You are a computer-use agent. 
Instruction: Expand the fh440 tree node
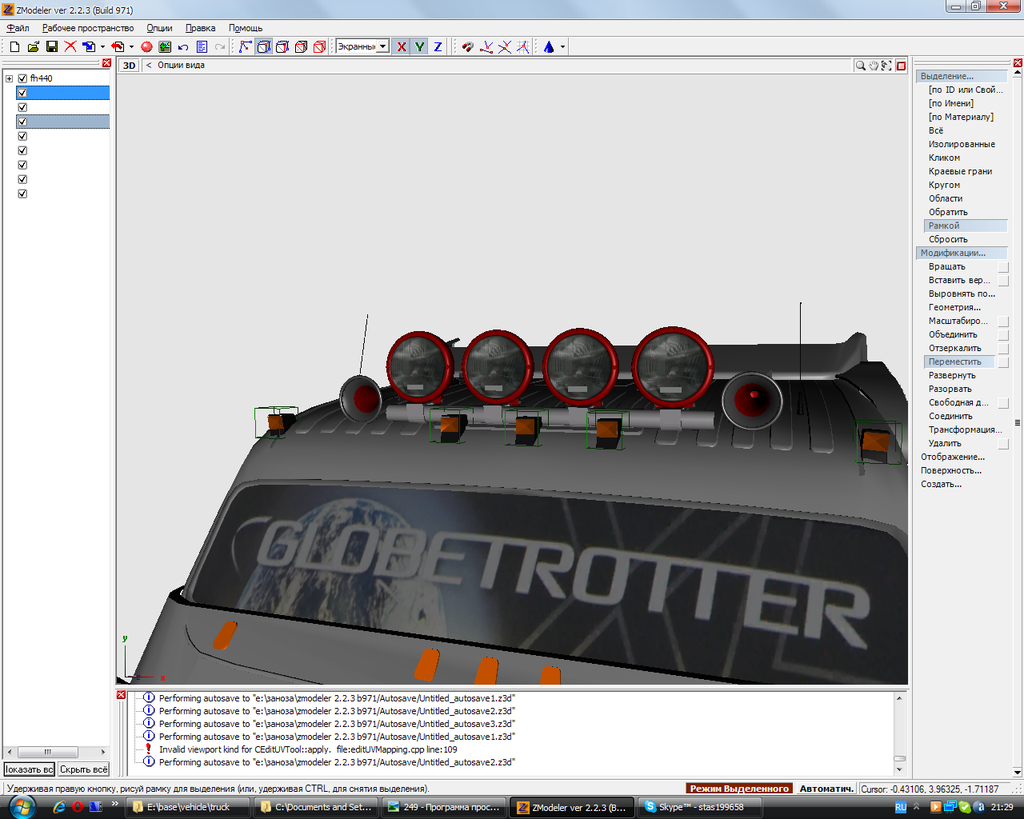click(x=9, y=78)
